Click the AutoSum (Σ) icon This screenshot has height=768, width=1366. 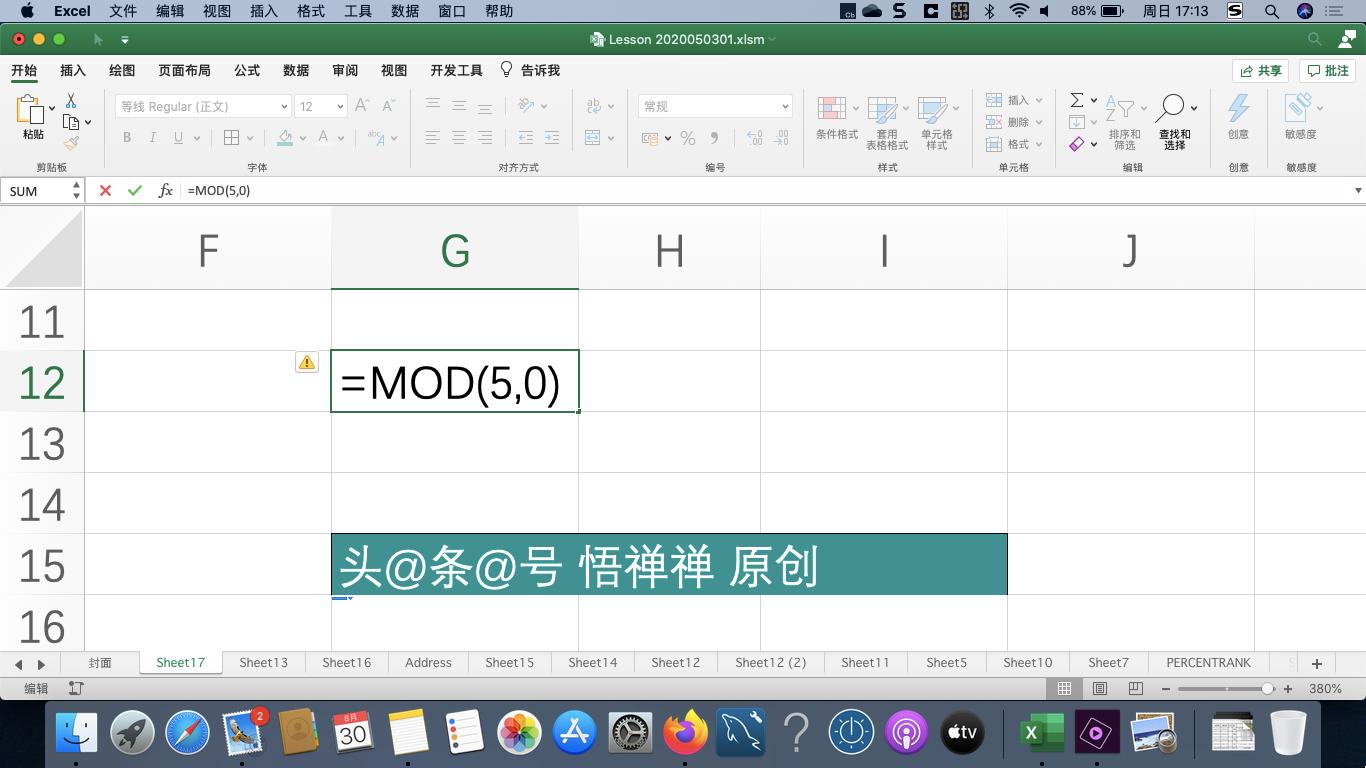pos(1077,99)
